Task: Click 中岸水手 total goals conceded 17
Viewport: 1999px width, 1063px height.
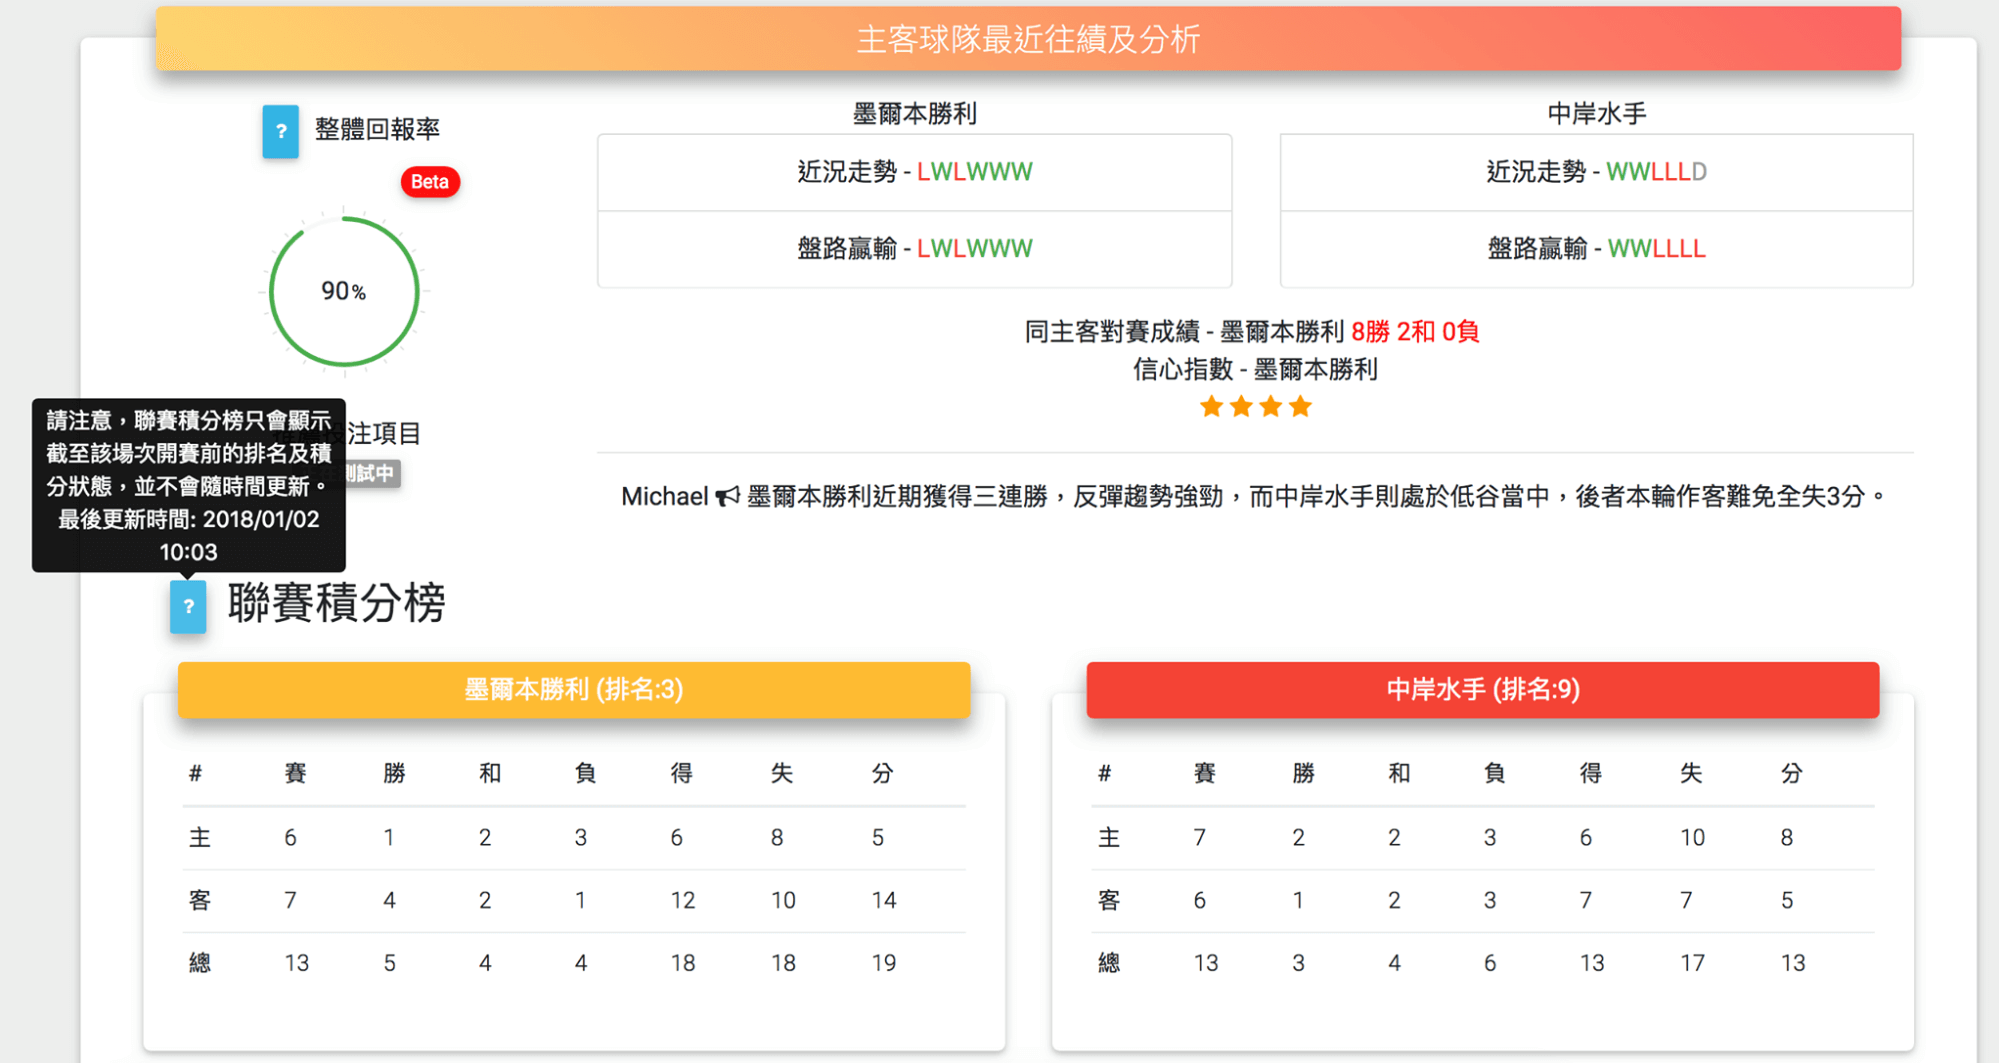Action: [1692, 963]
